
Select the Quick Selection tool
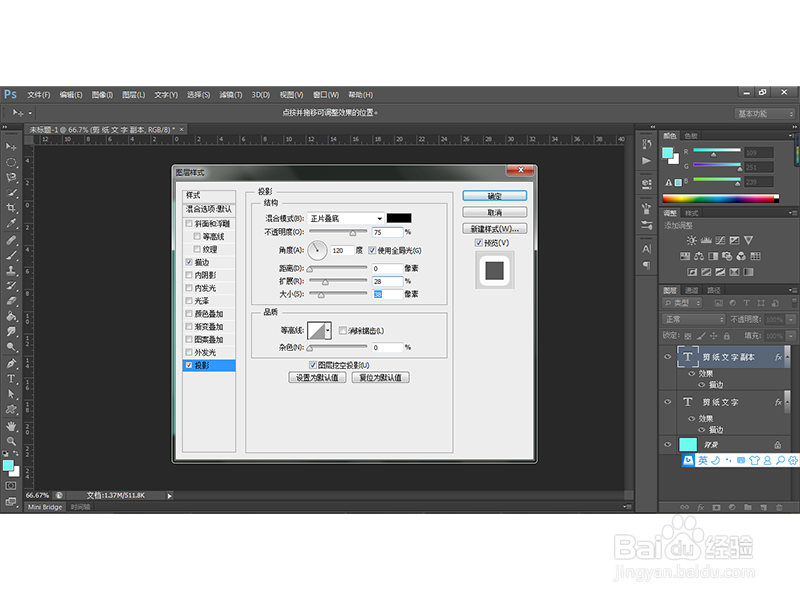[x=11, y=193]
